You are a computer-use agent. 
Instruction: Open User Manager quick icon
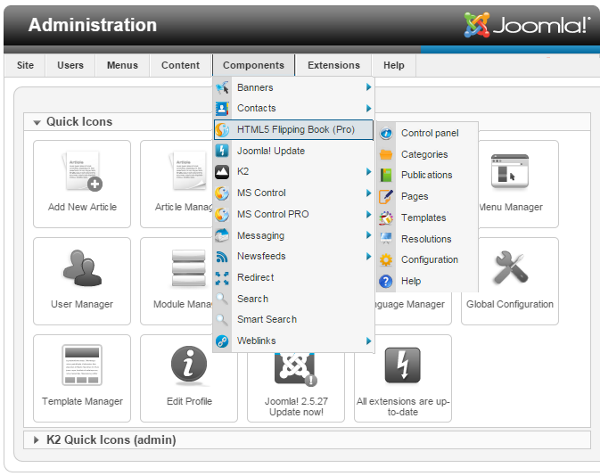pyautogui.click(x=82, y=281)
